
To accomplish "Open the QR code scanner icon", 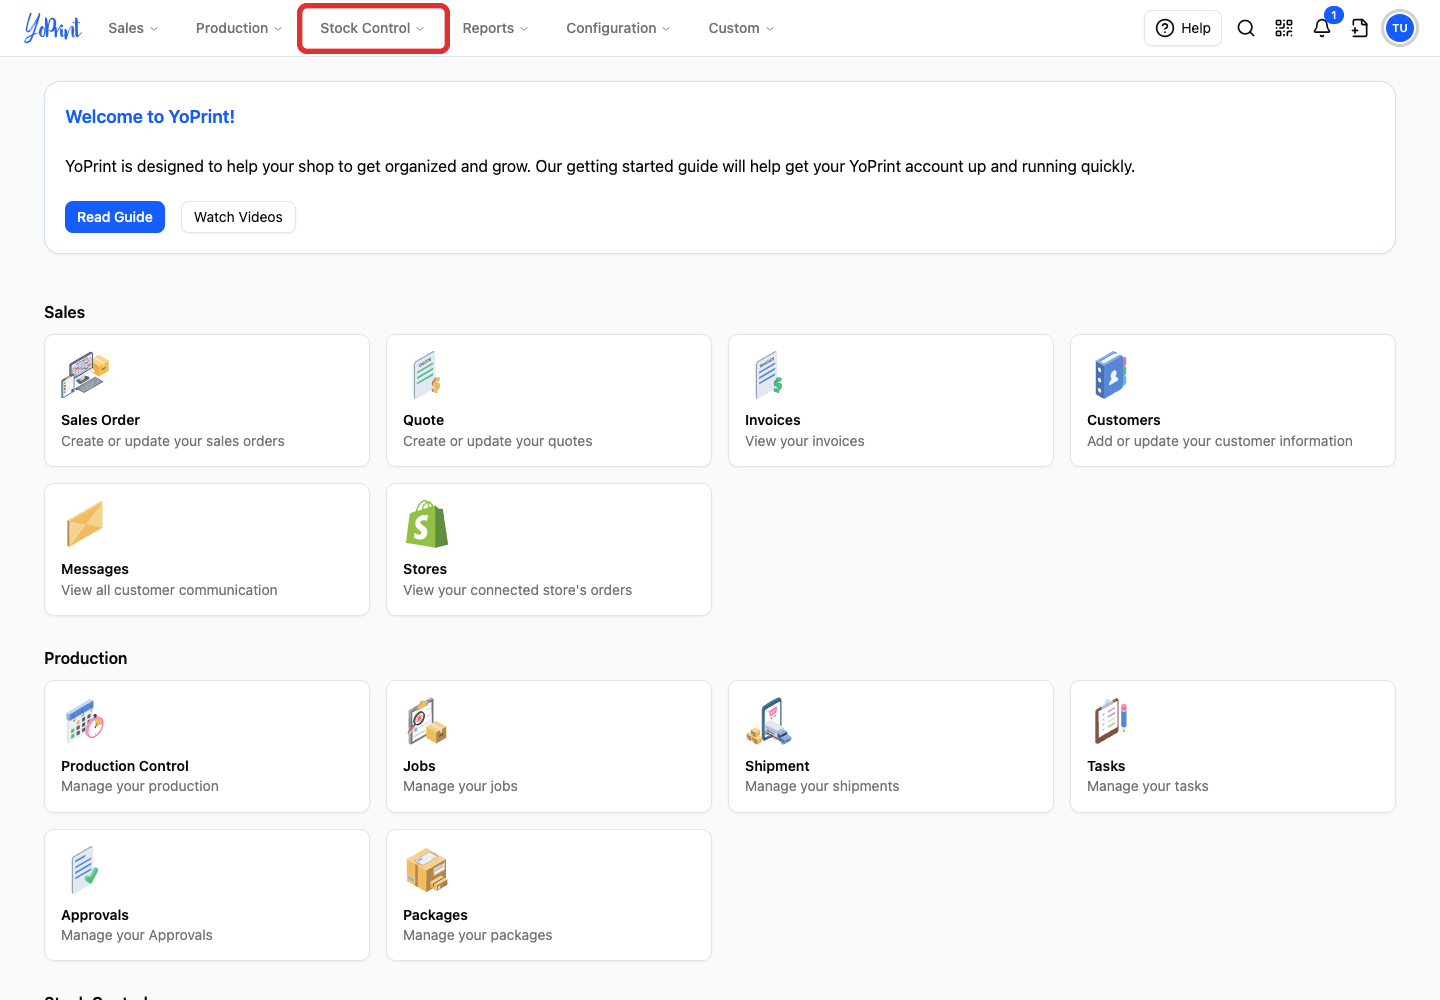I will pyautogui.click(x=1284, y=28).
